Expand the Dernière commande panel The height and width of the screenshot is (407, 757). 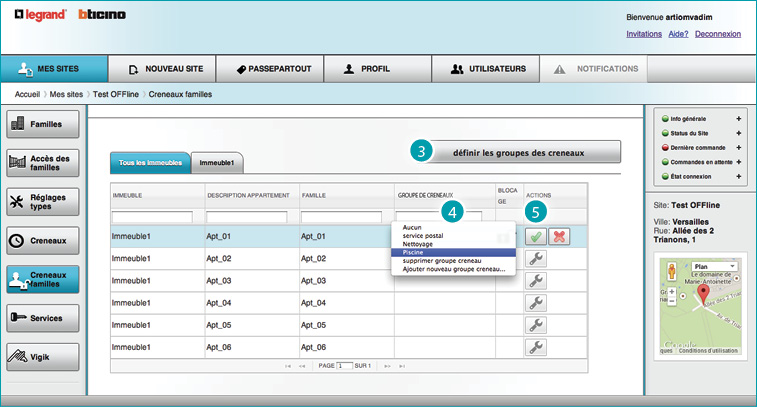pyautogui.click(x=738, y=147)
